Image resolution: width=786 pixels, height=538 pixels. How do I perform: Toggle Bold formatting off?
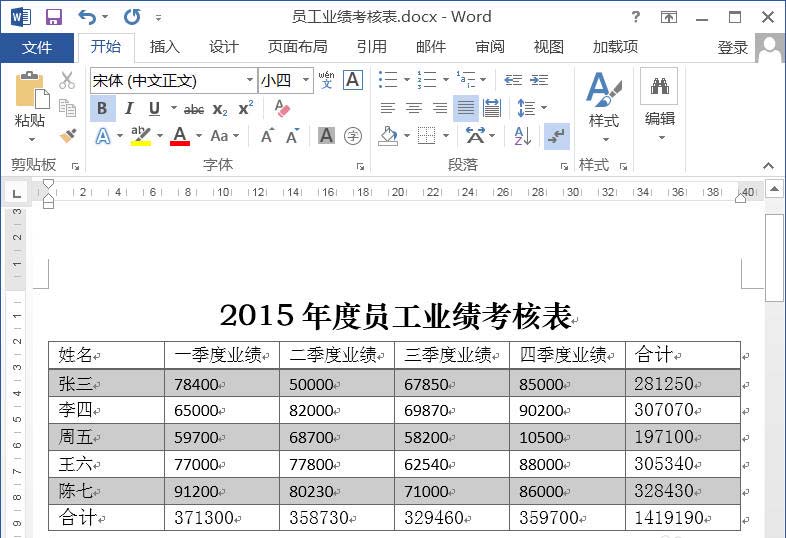coord(102,108)
